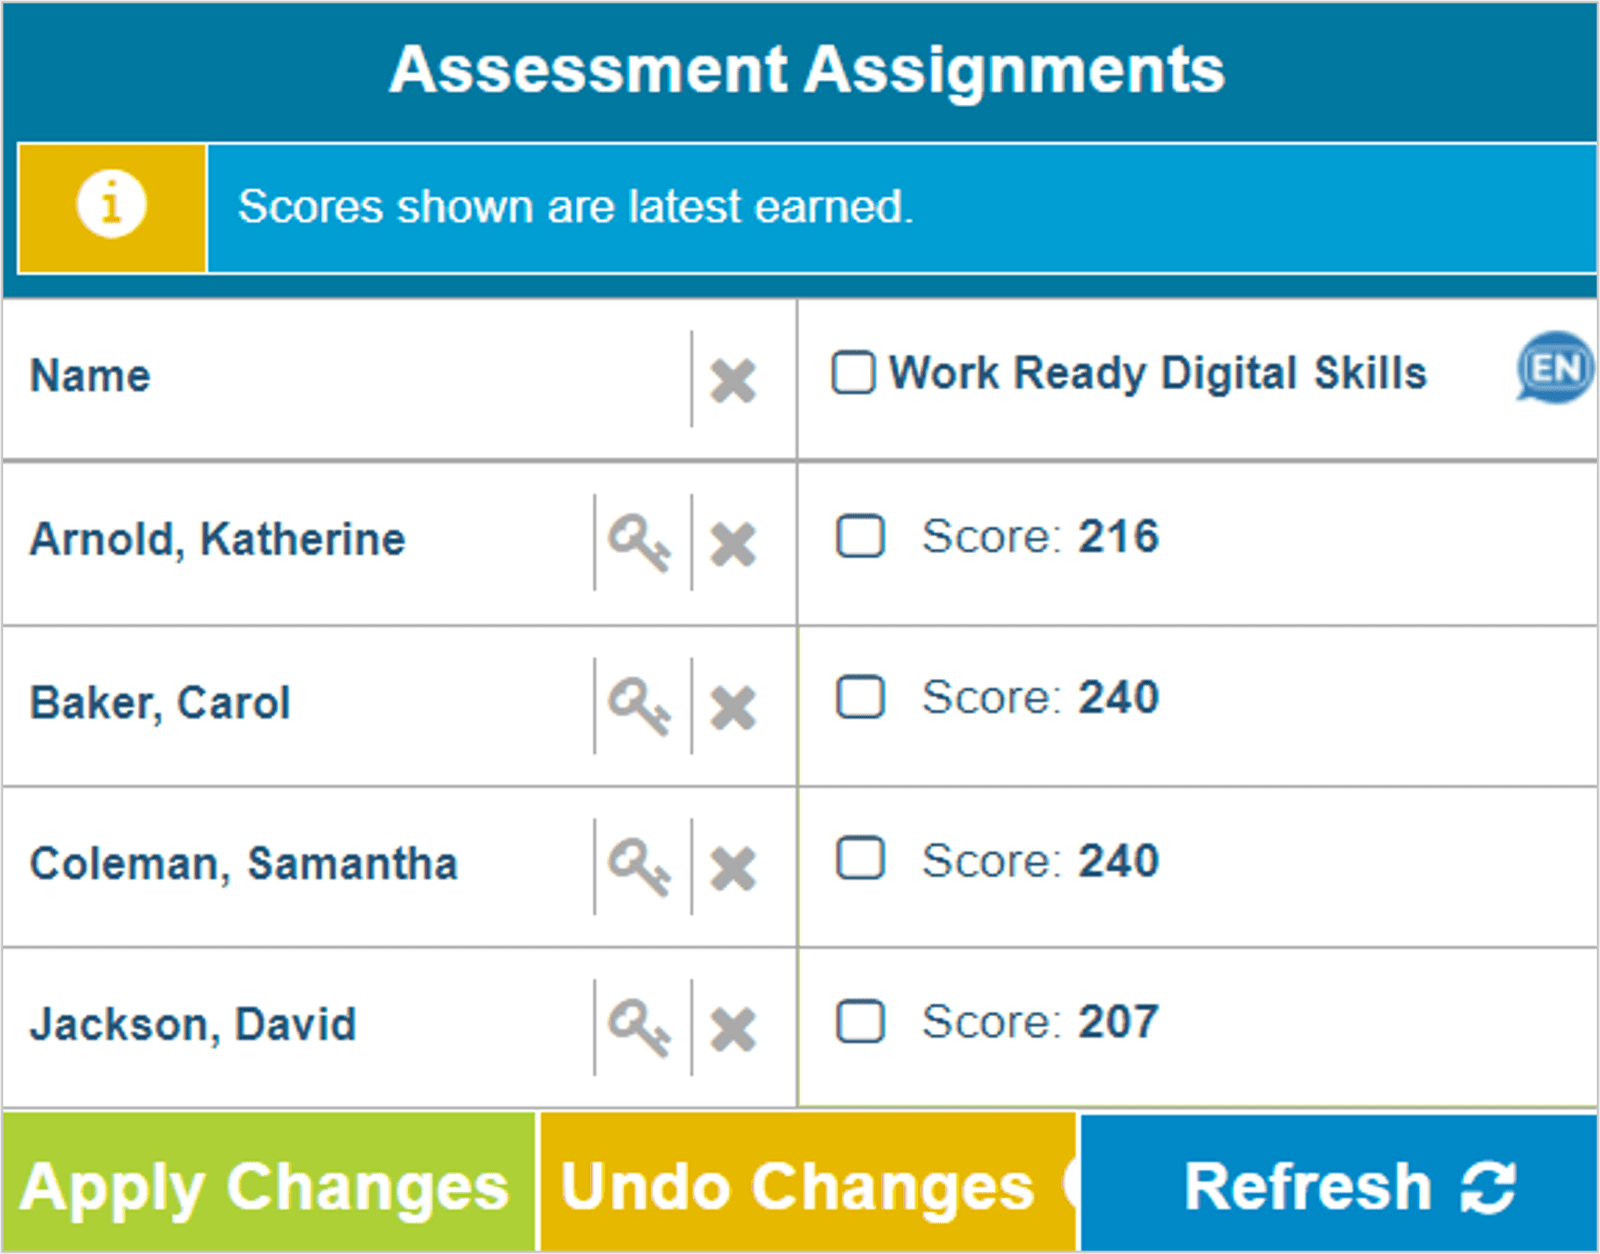Image resolution: width=1600 pixels, height=1254 pixels.
Task: Click the Name column header
Action: (91, 377)
